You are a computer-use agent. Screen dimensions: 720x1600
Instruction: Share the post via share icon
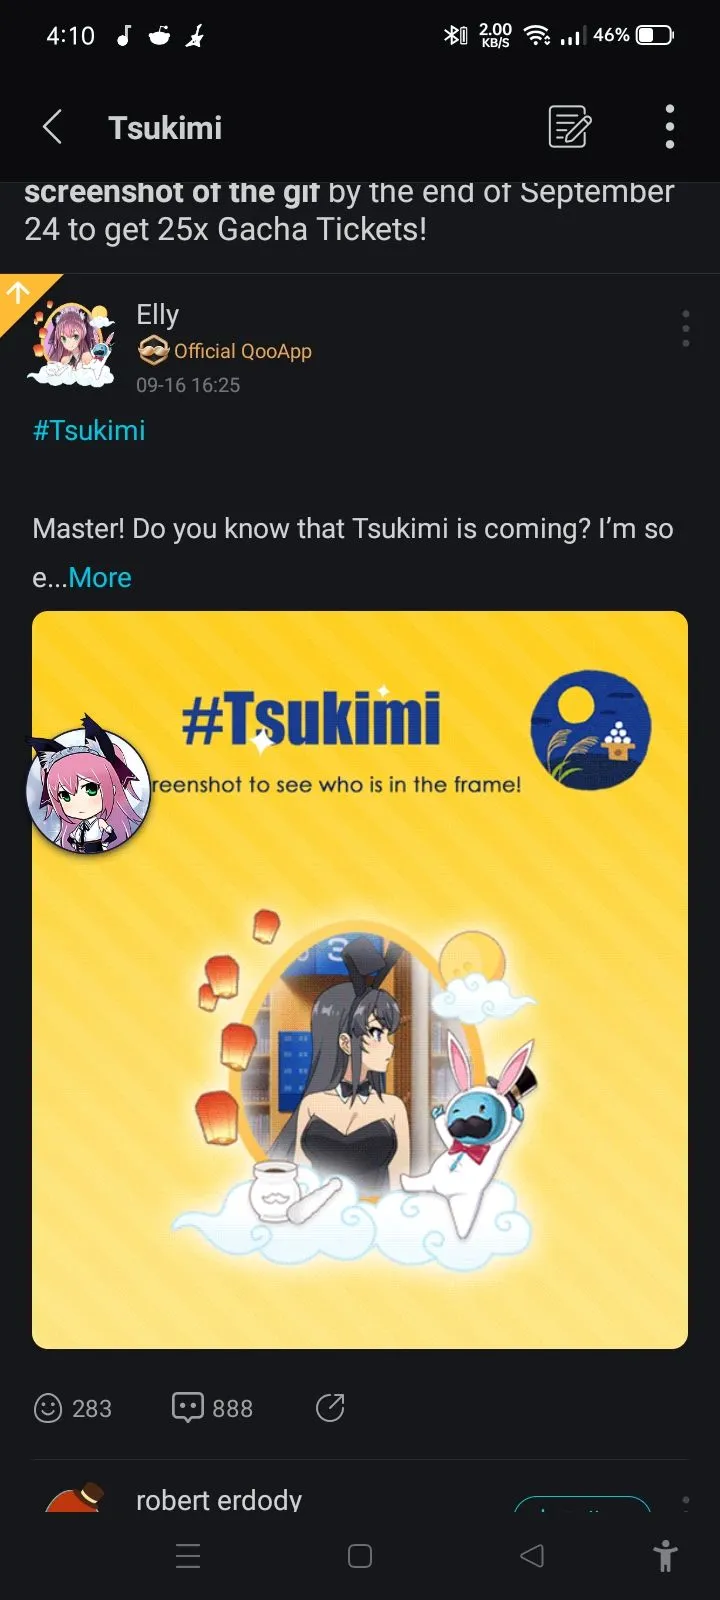(x=330, y=1408)
